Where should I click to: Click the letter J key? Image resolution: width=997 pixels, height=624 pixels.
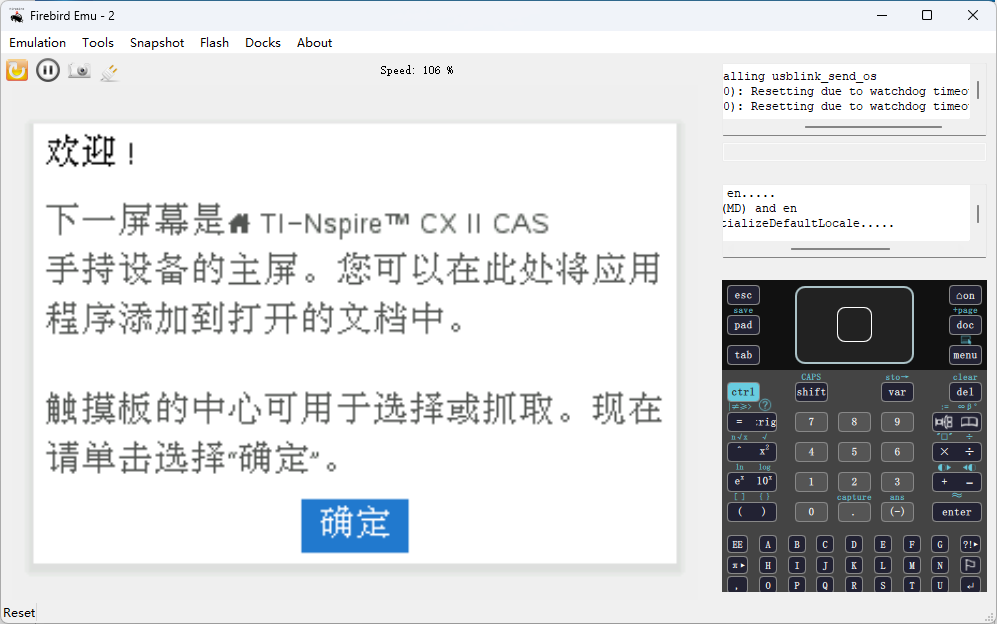(825, 565)
